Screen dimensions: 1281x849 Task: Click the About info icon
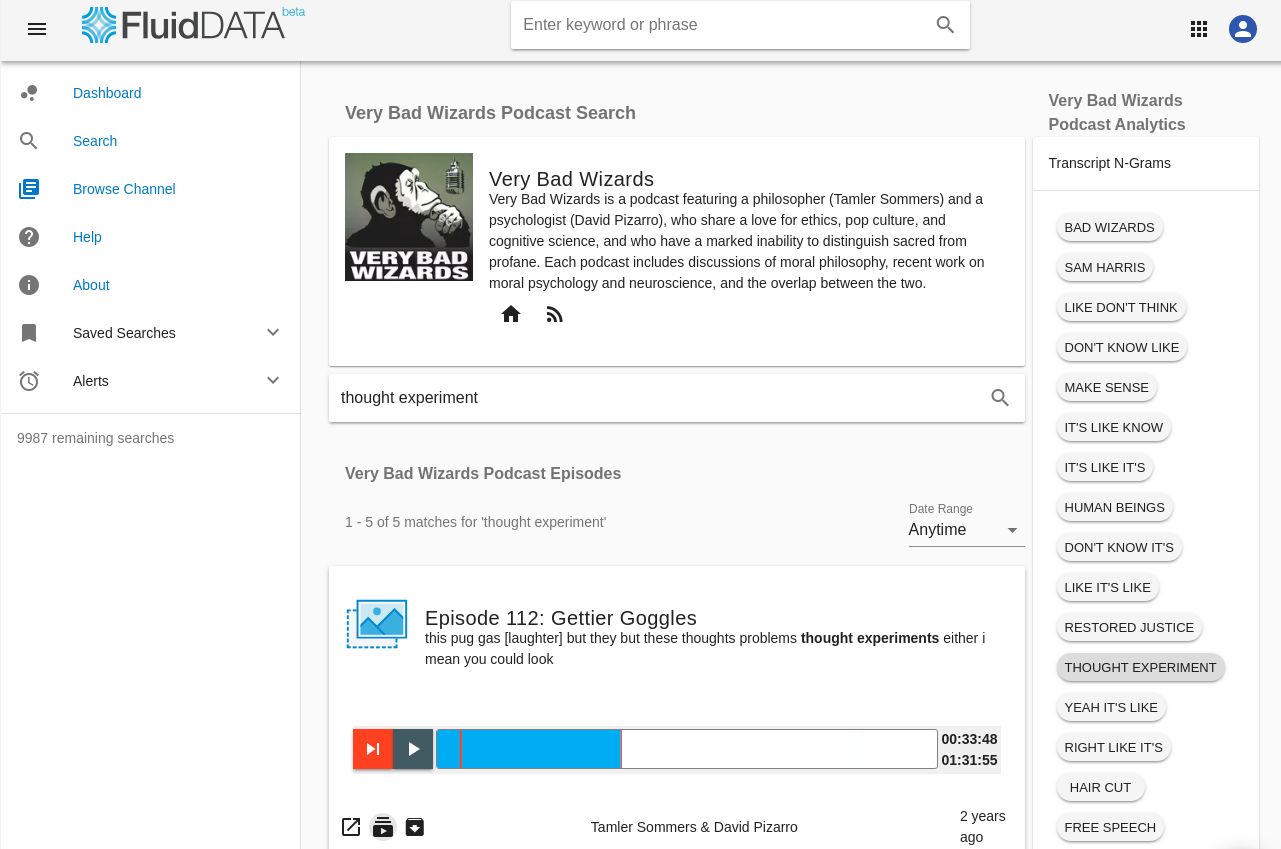coord(29,285)
